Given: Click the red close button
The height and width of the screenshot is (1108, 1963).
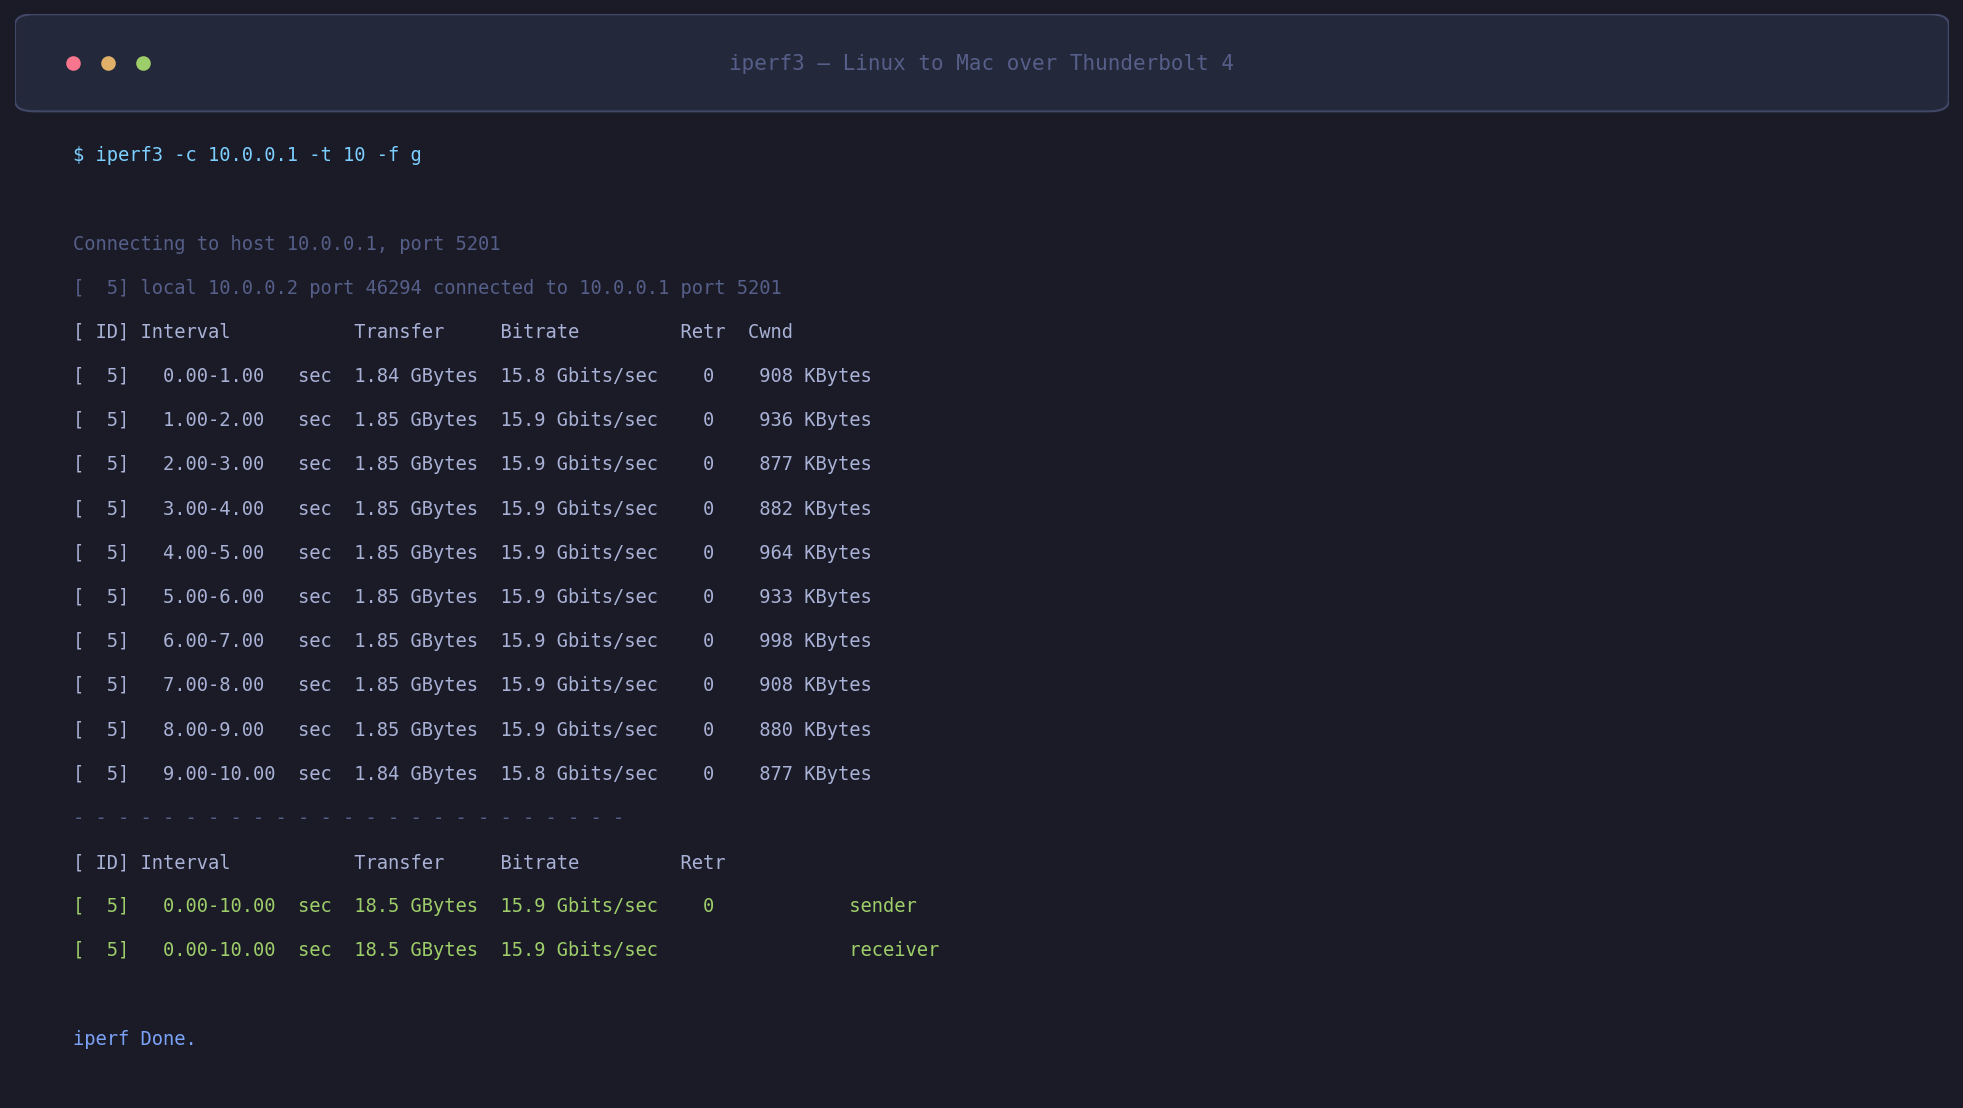Looking at the screenshot, I should click(x=74, y=63).
